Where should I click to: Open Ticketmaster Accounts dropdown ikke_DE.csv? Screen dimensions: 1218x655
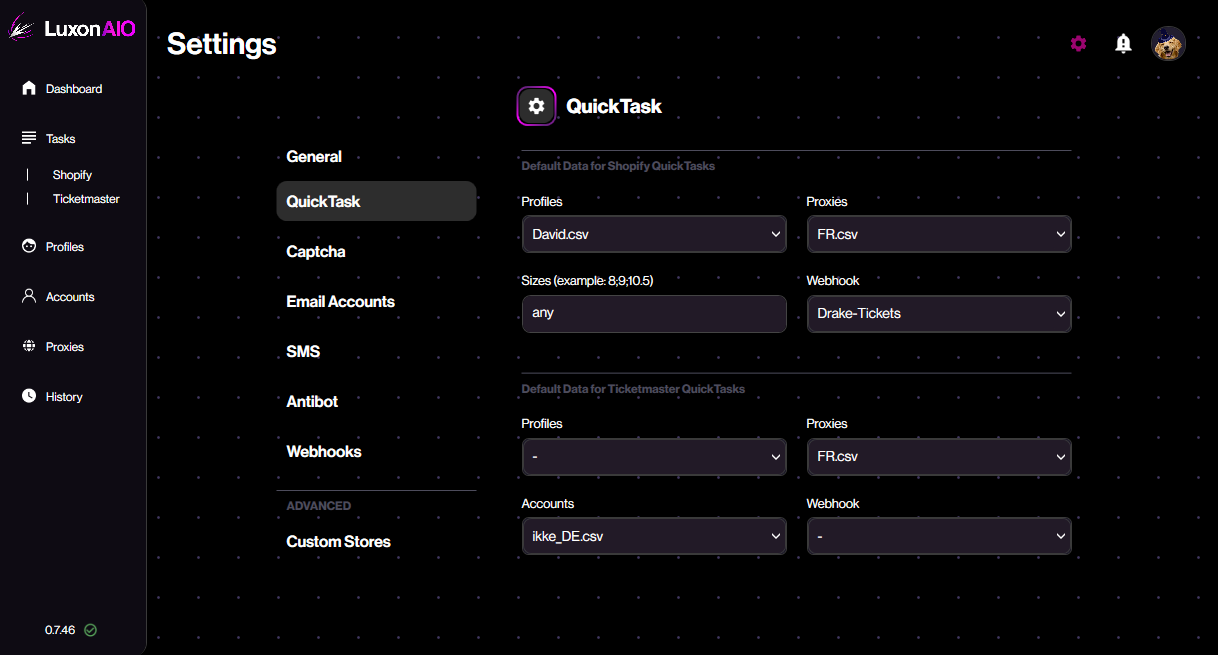coord(654,536)
